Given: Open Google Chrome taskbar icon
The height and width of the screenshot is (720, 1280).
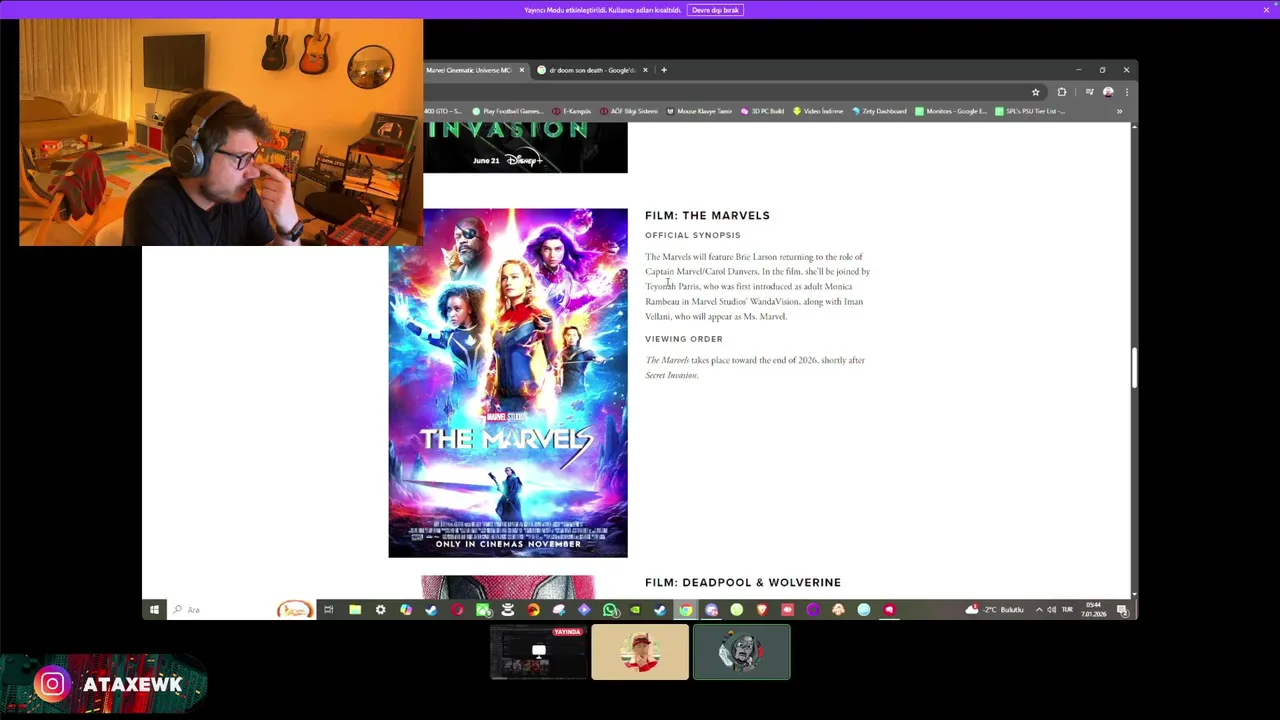Looking at the screenshot, I should [x=686, y=609].
